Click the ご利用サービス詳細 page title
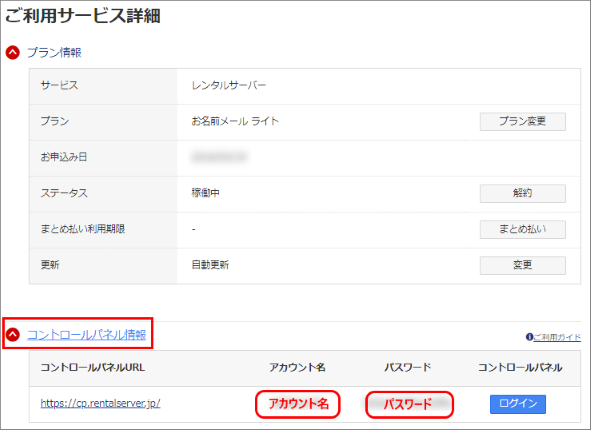 (83, 16)
